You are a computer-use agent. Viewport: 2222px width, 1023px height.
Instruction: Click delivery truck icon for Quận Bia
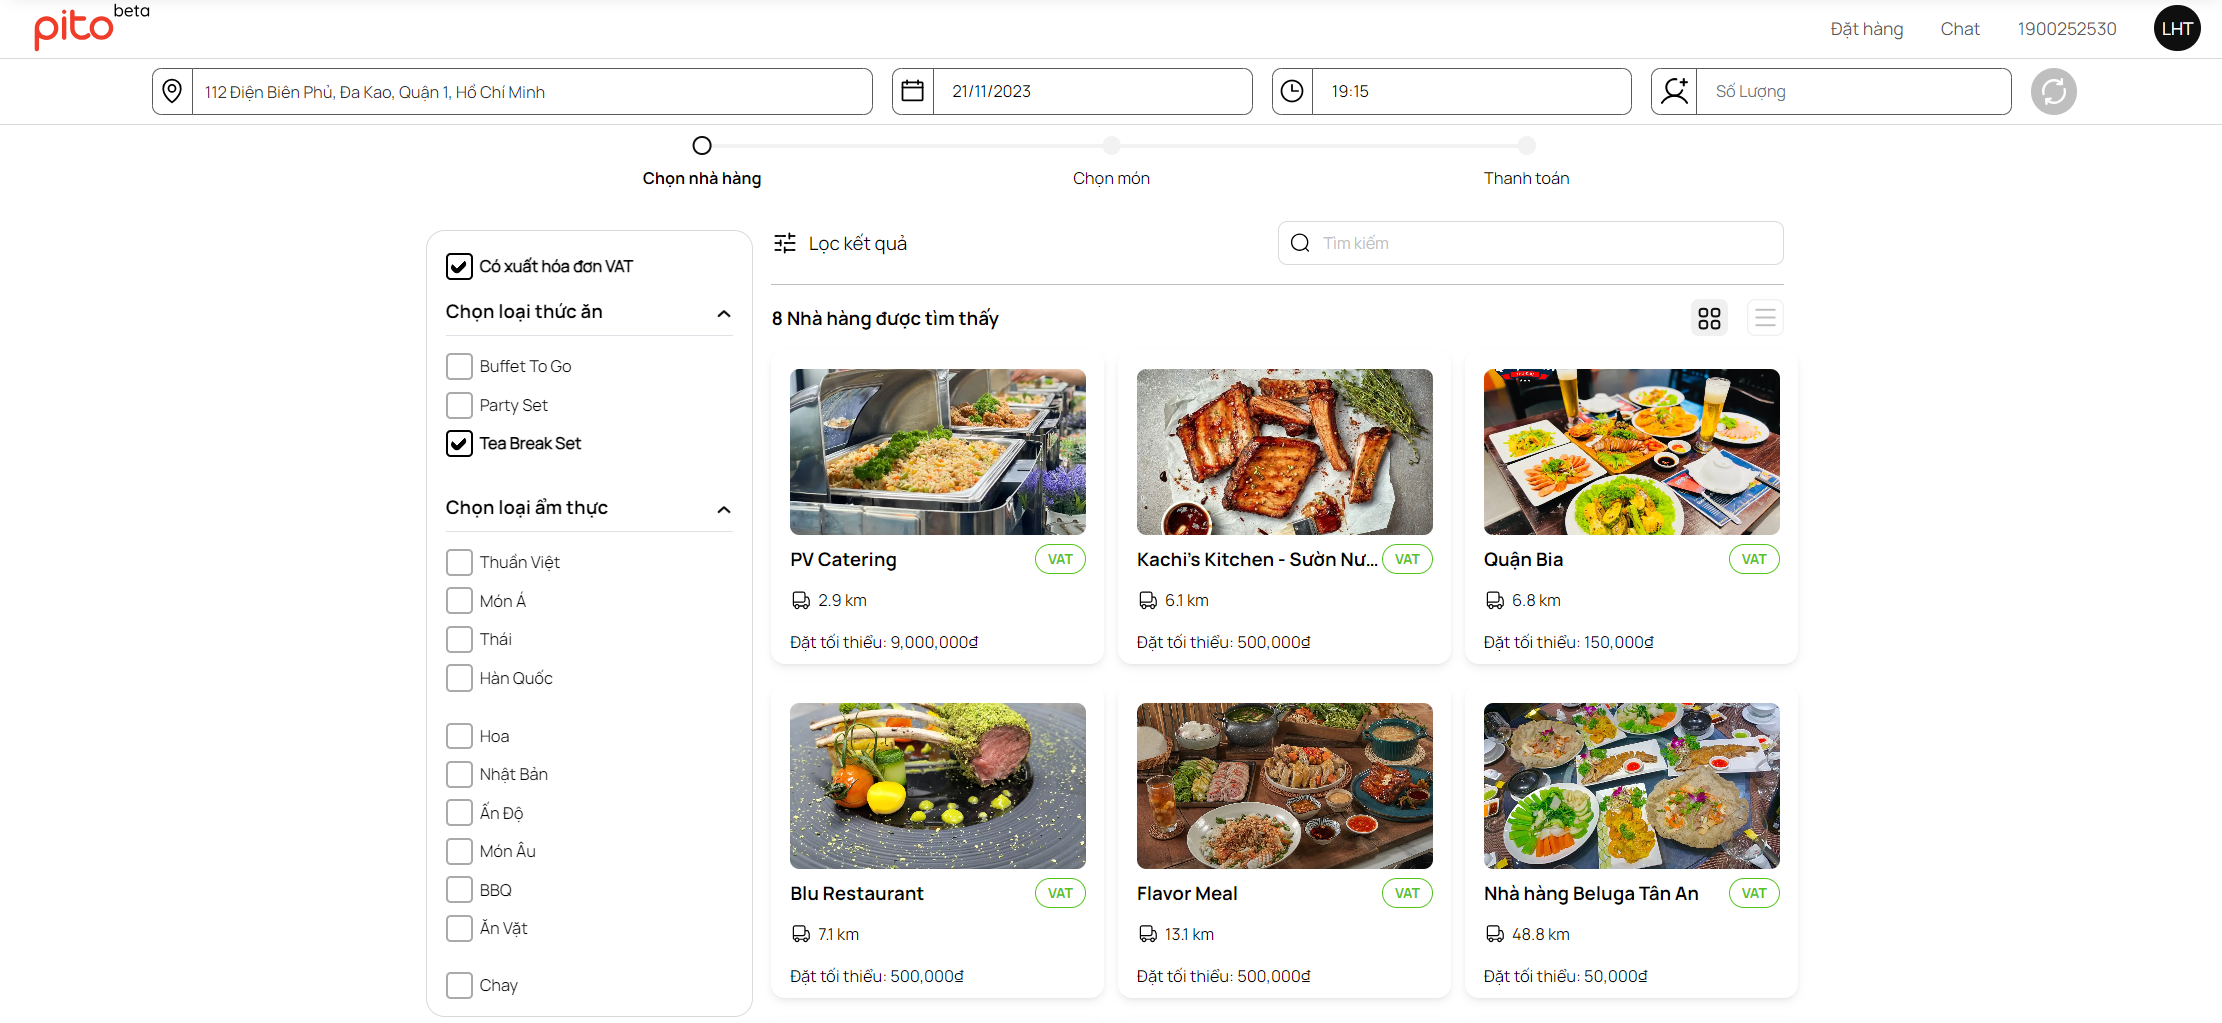click(x=1495, y=600)
